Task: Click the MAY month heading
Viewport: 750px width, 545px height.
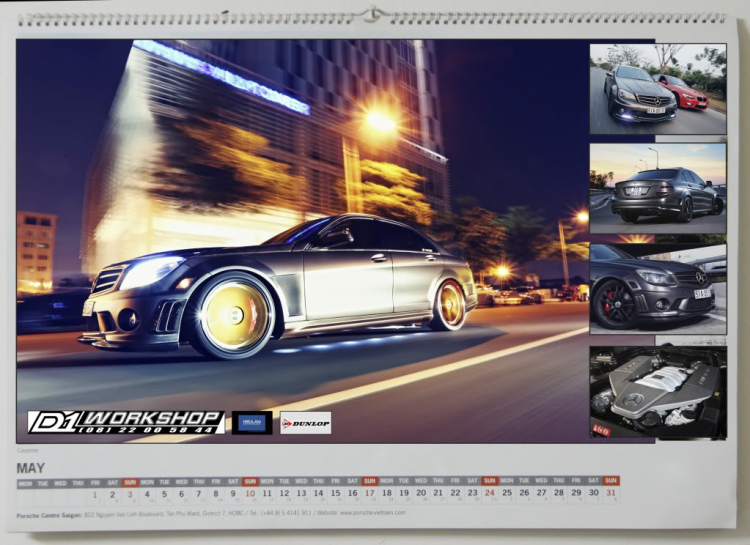Action: (x=31, y=467)
